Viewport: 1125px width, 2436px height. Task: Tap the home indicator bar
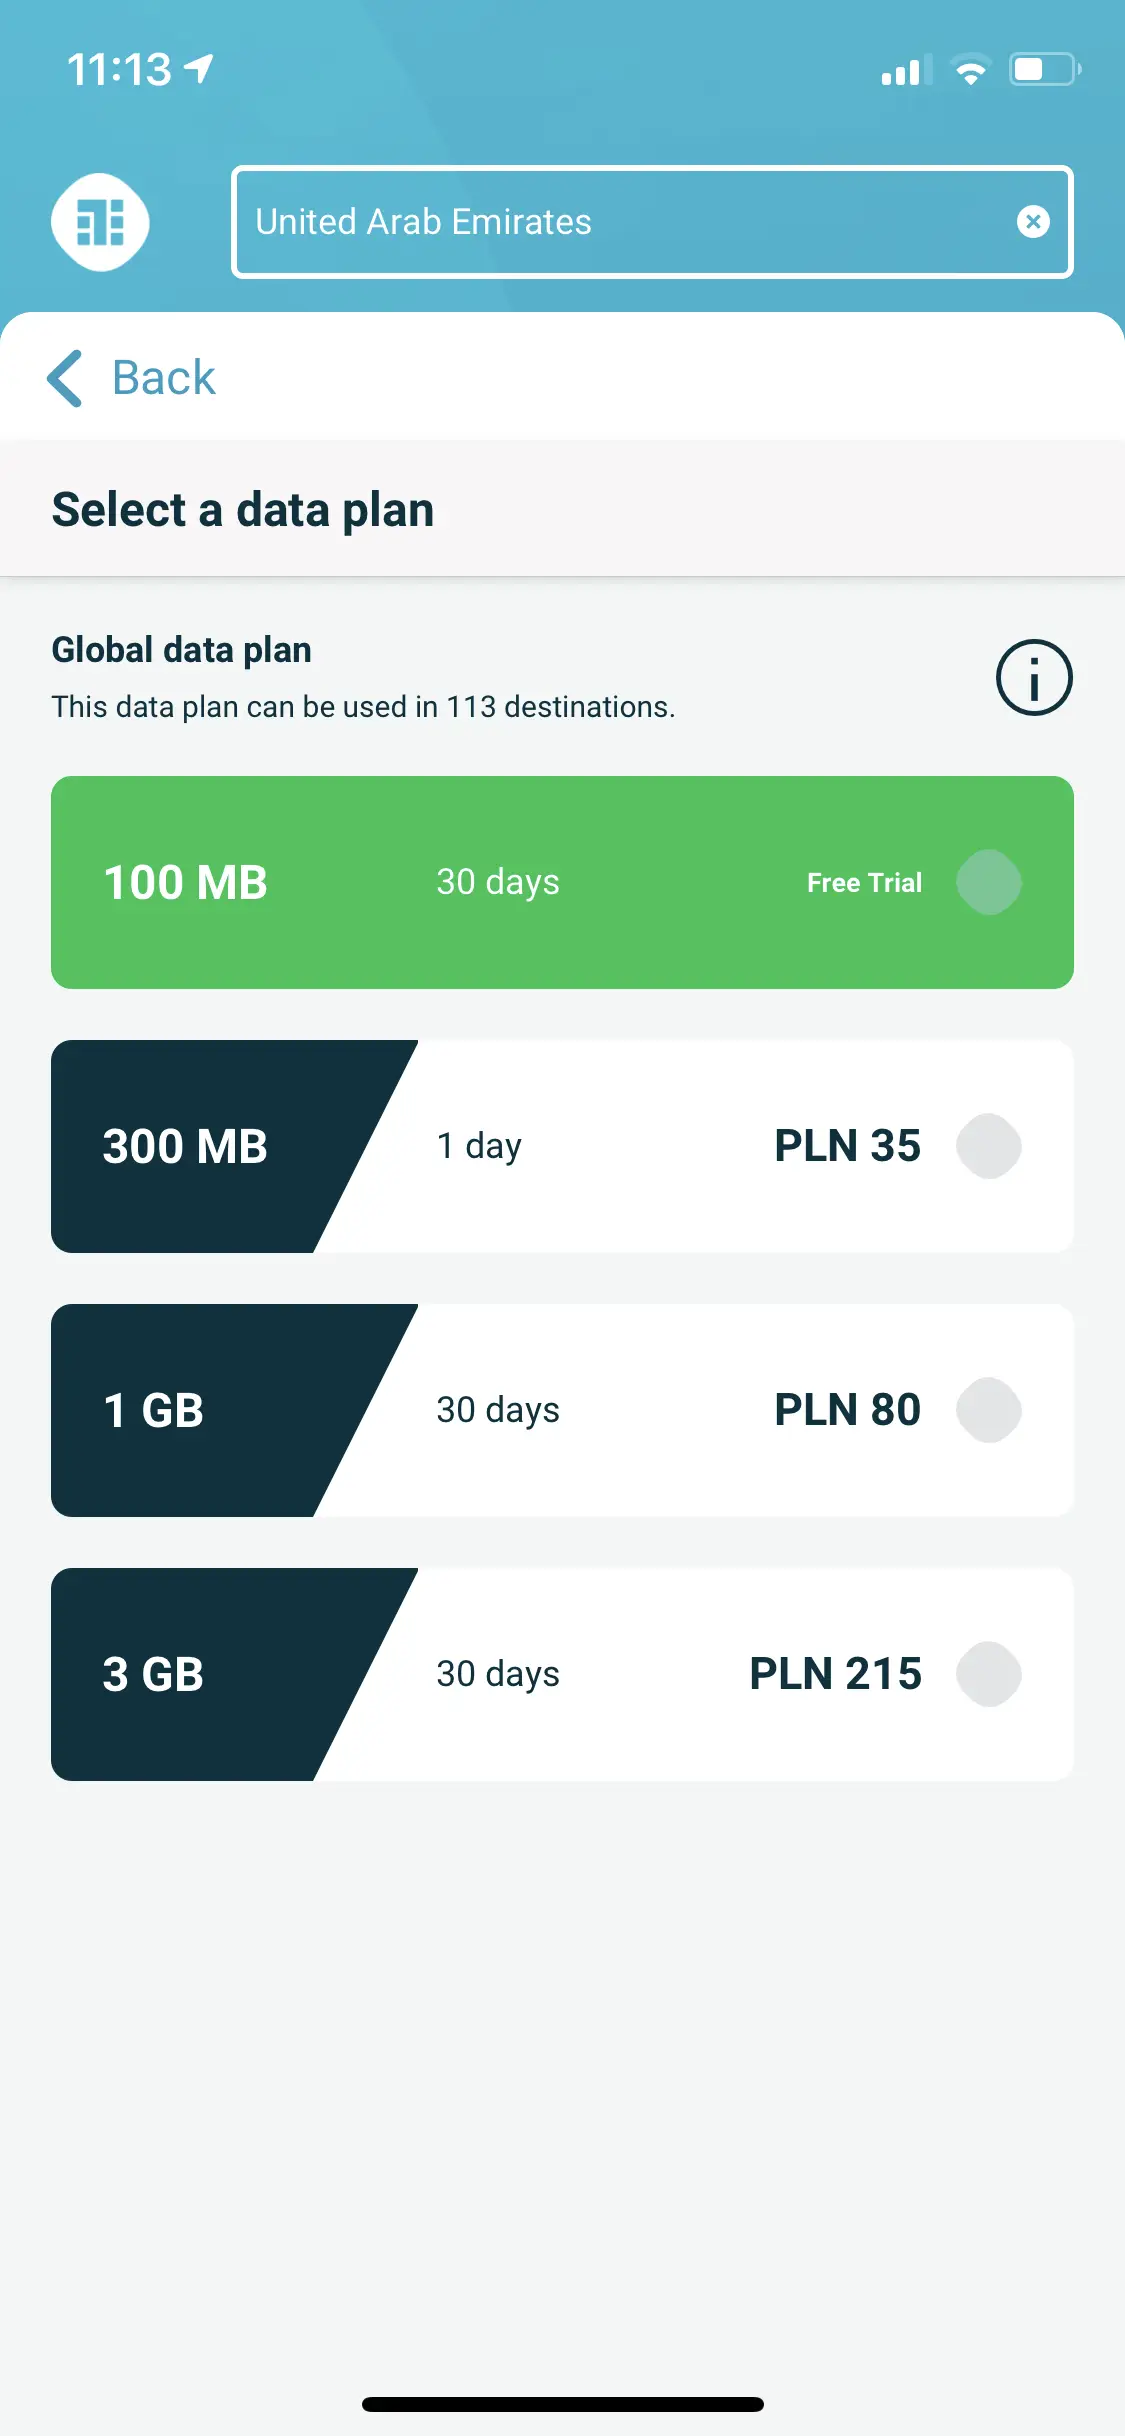562,2404
